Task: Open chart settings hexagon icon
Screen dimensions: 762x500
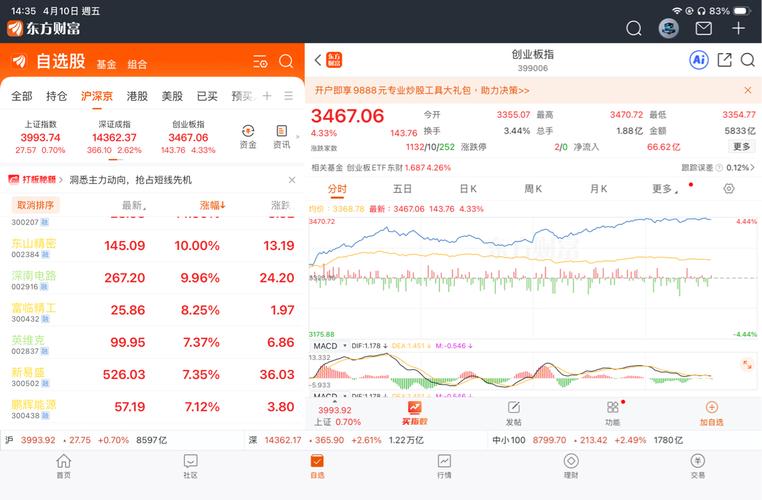Action: pyautogui.click(x=728, y=189)
